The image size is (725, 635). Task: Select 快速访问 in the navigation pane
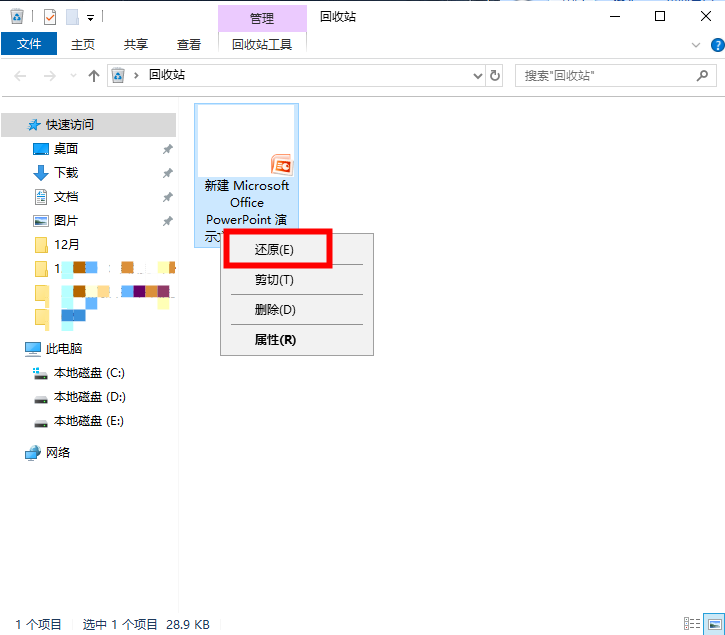coord(89,125)
